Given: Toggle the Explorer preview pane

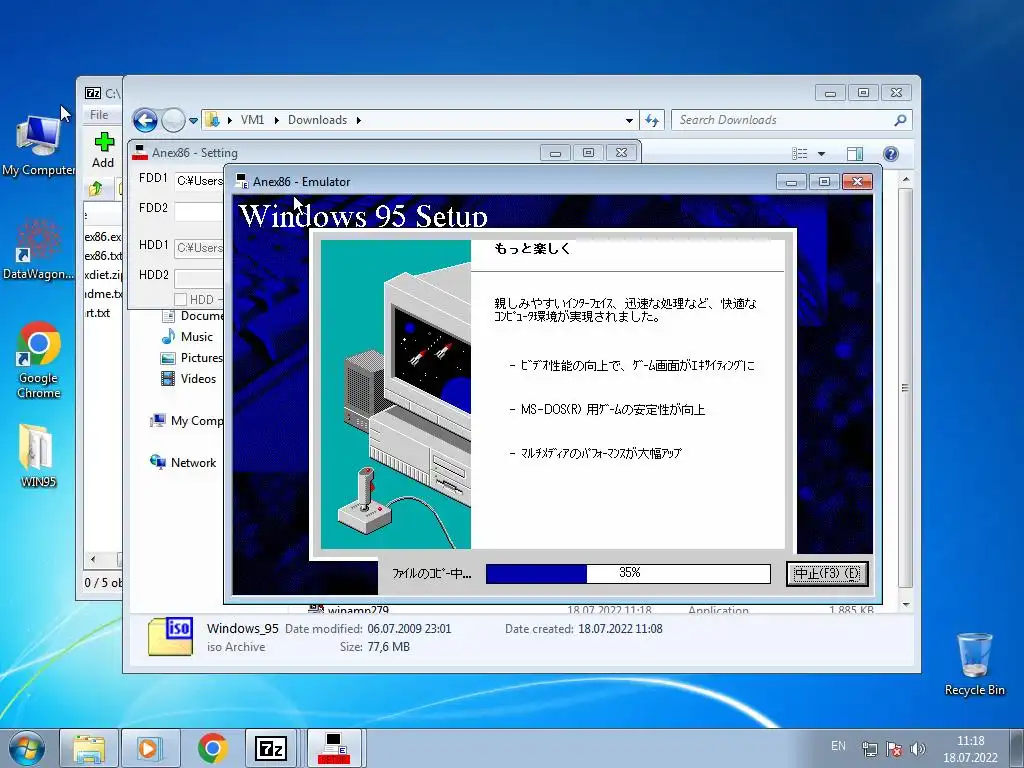Looking at the screenshot, I should 854,153.
